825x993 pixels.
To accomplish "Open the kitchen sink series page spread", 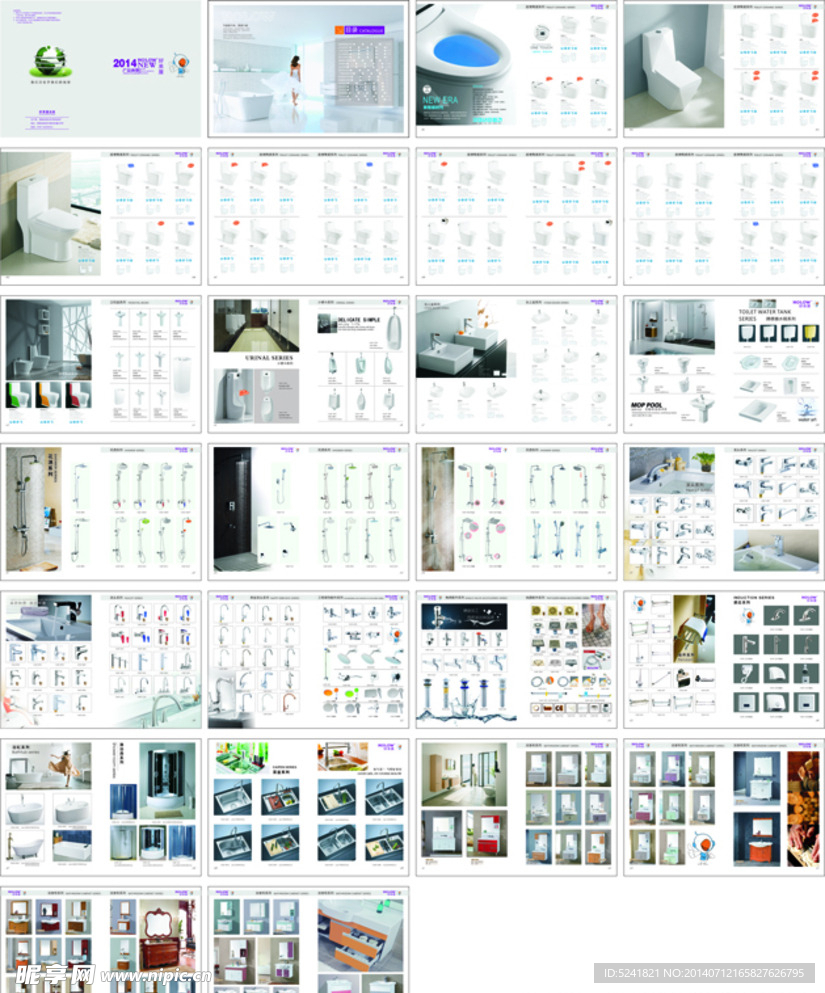I will pos(308,806).
